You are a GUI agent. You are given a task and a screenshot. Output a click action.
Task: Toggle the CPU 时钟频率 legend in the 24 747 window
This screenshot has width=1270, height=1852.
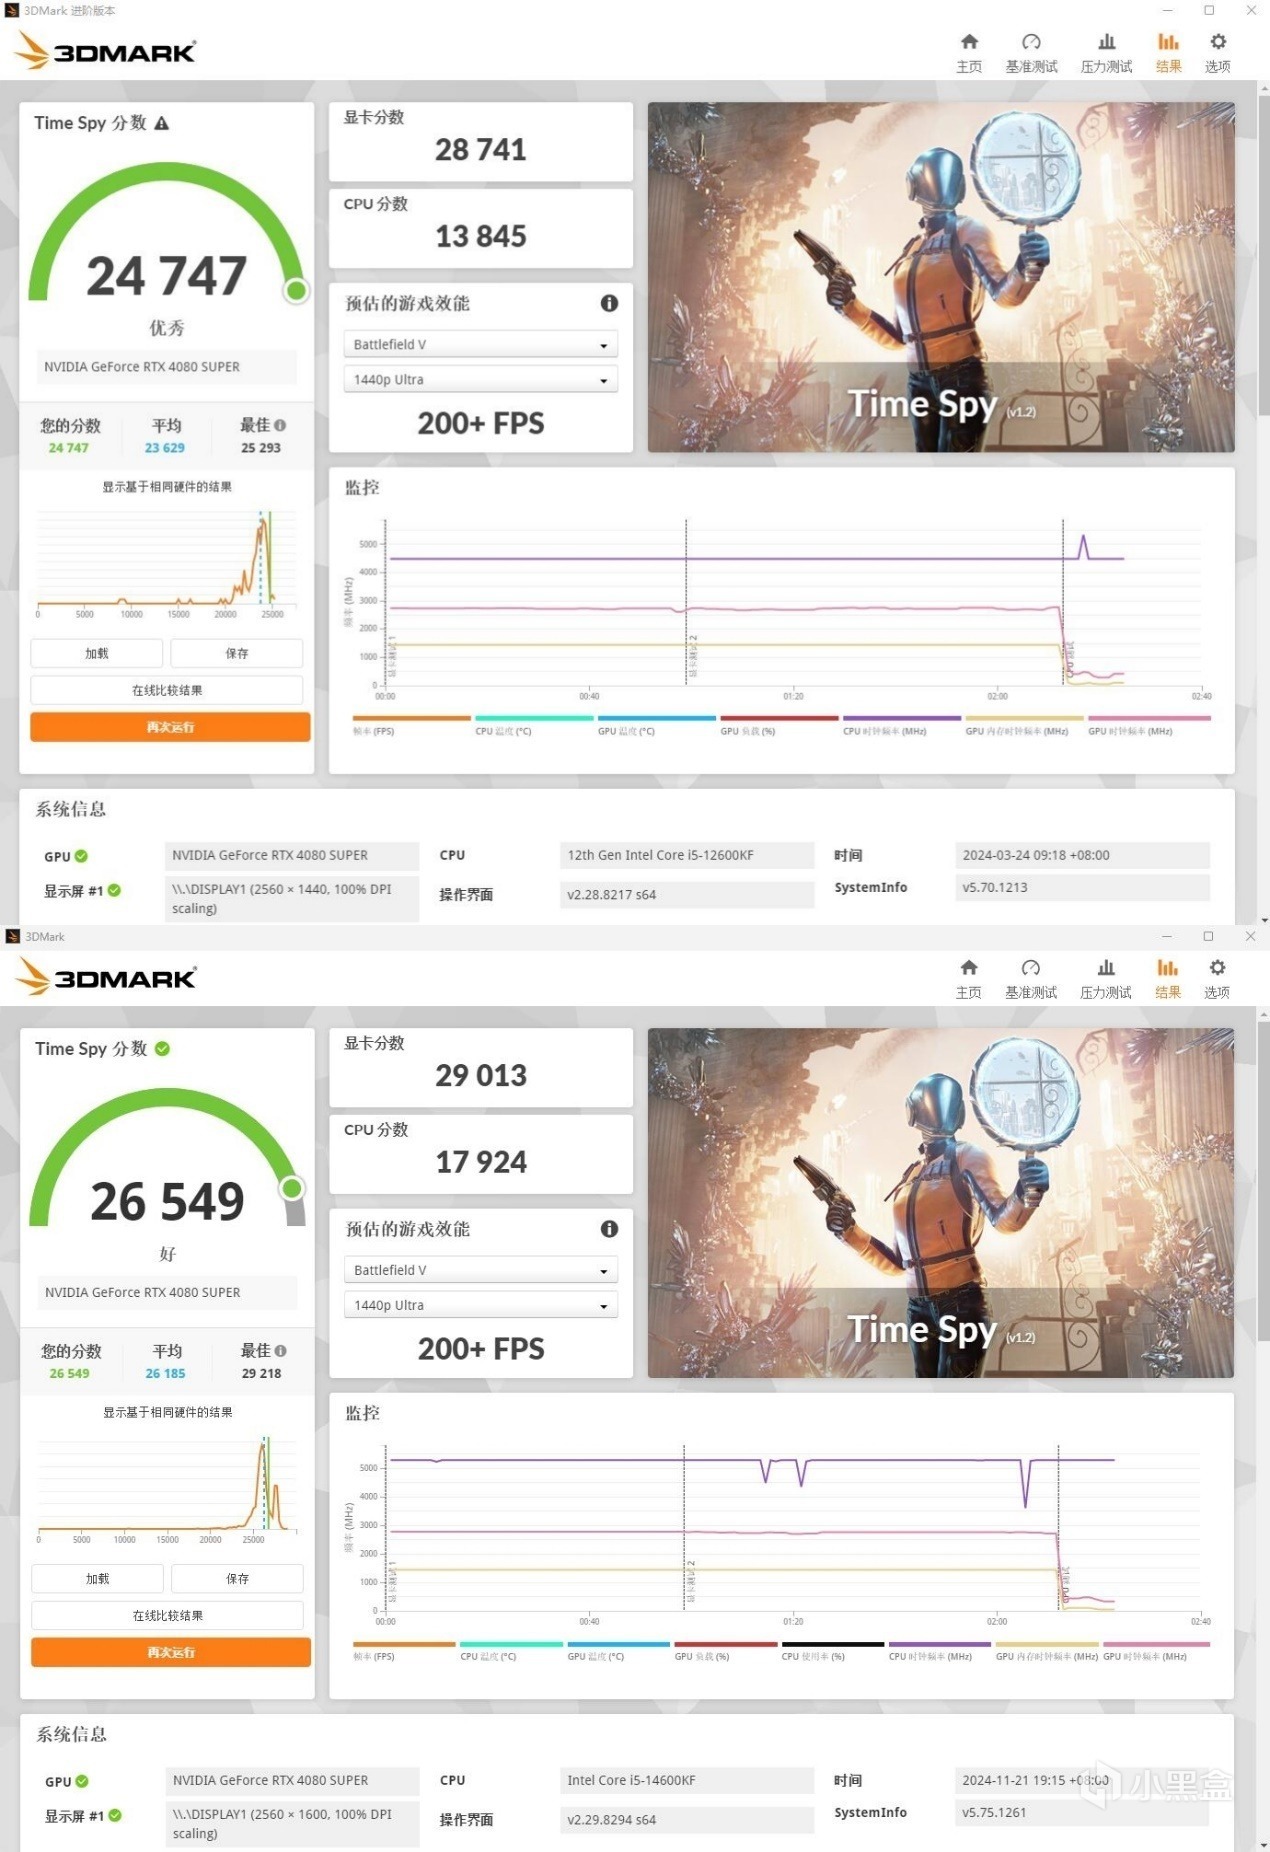coord(902,724)
